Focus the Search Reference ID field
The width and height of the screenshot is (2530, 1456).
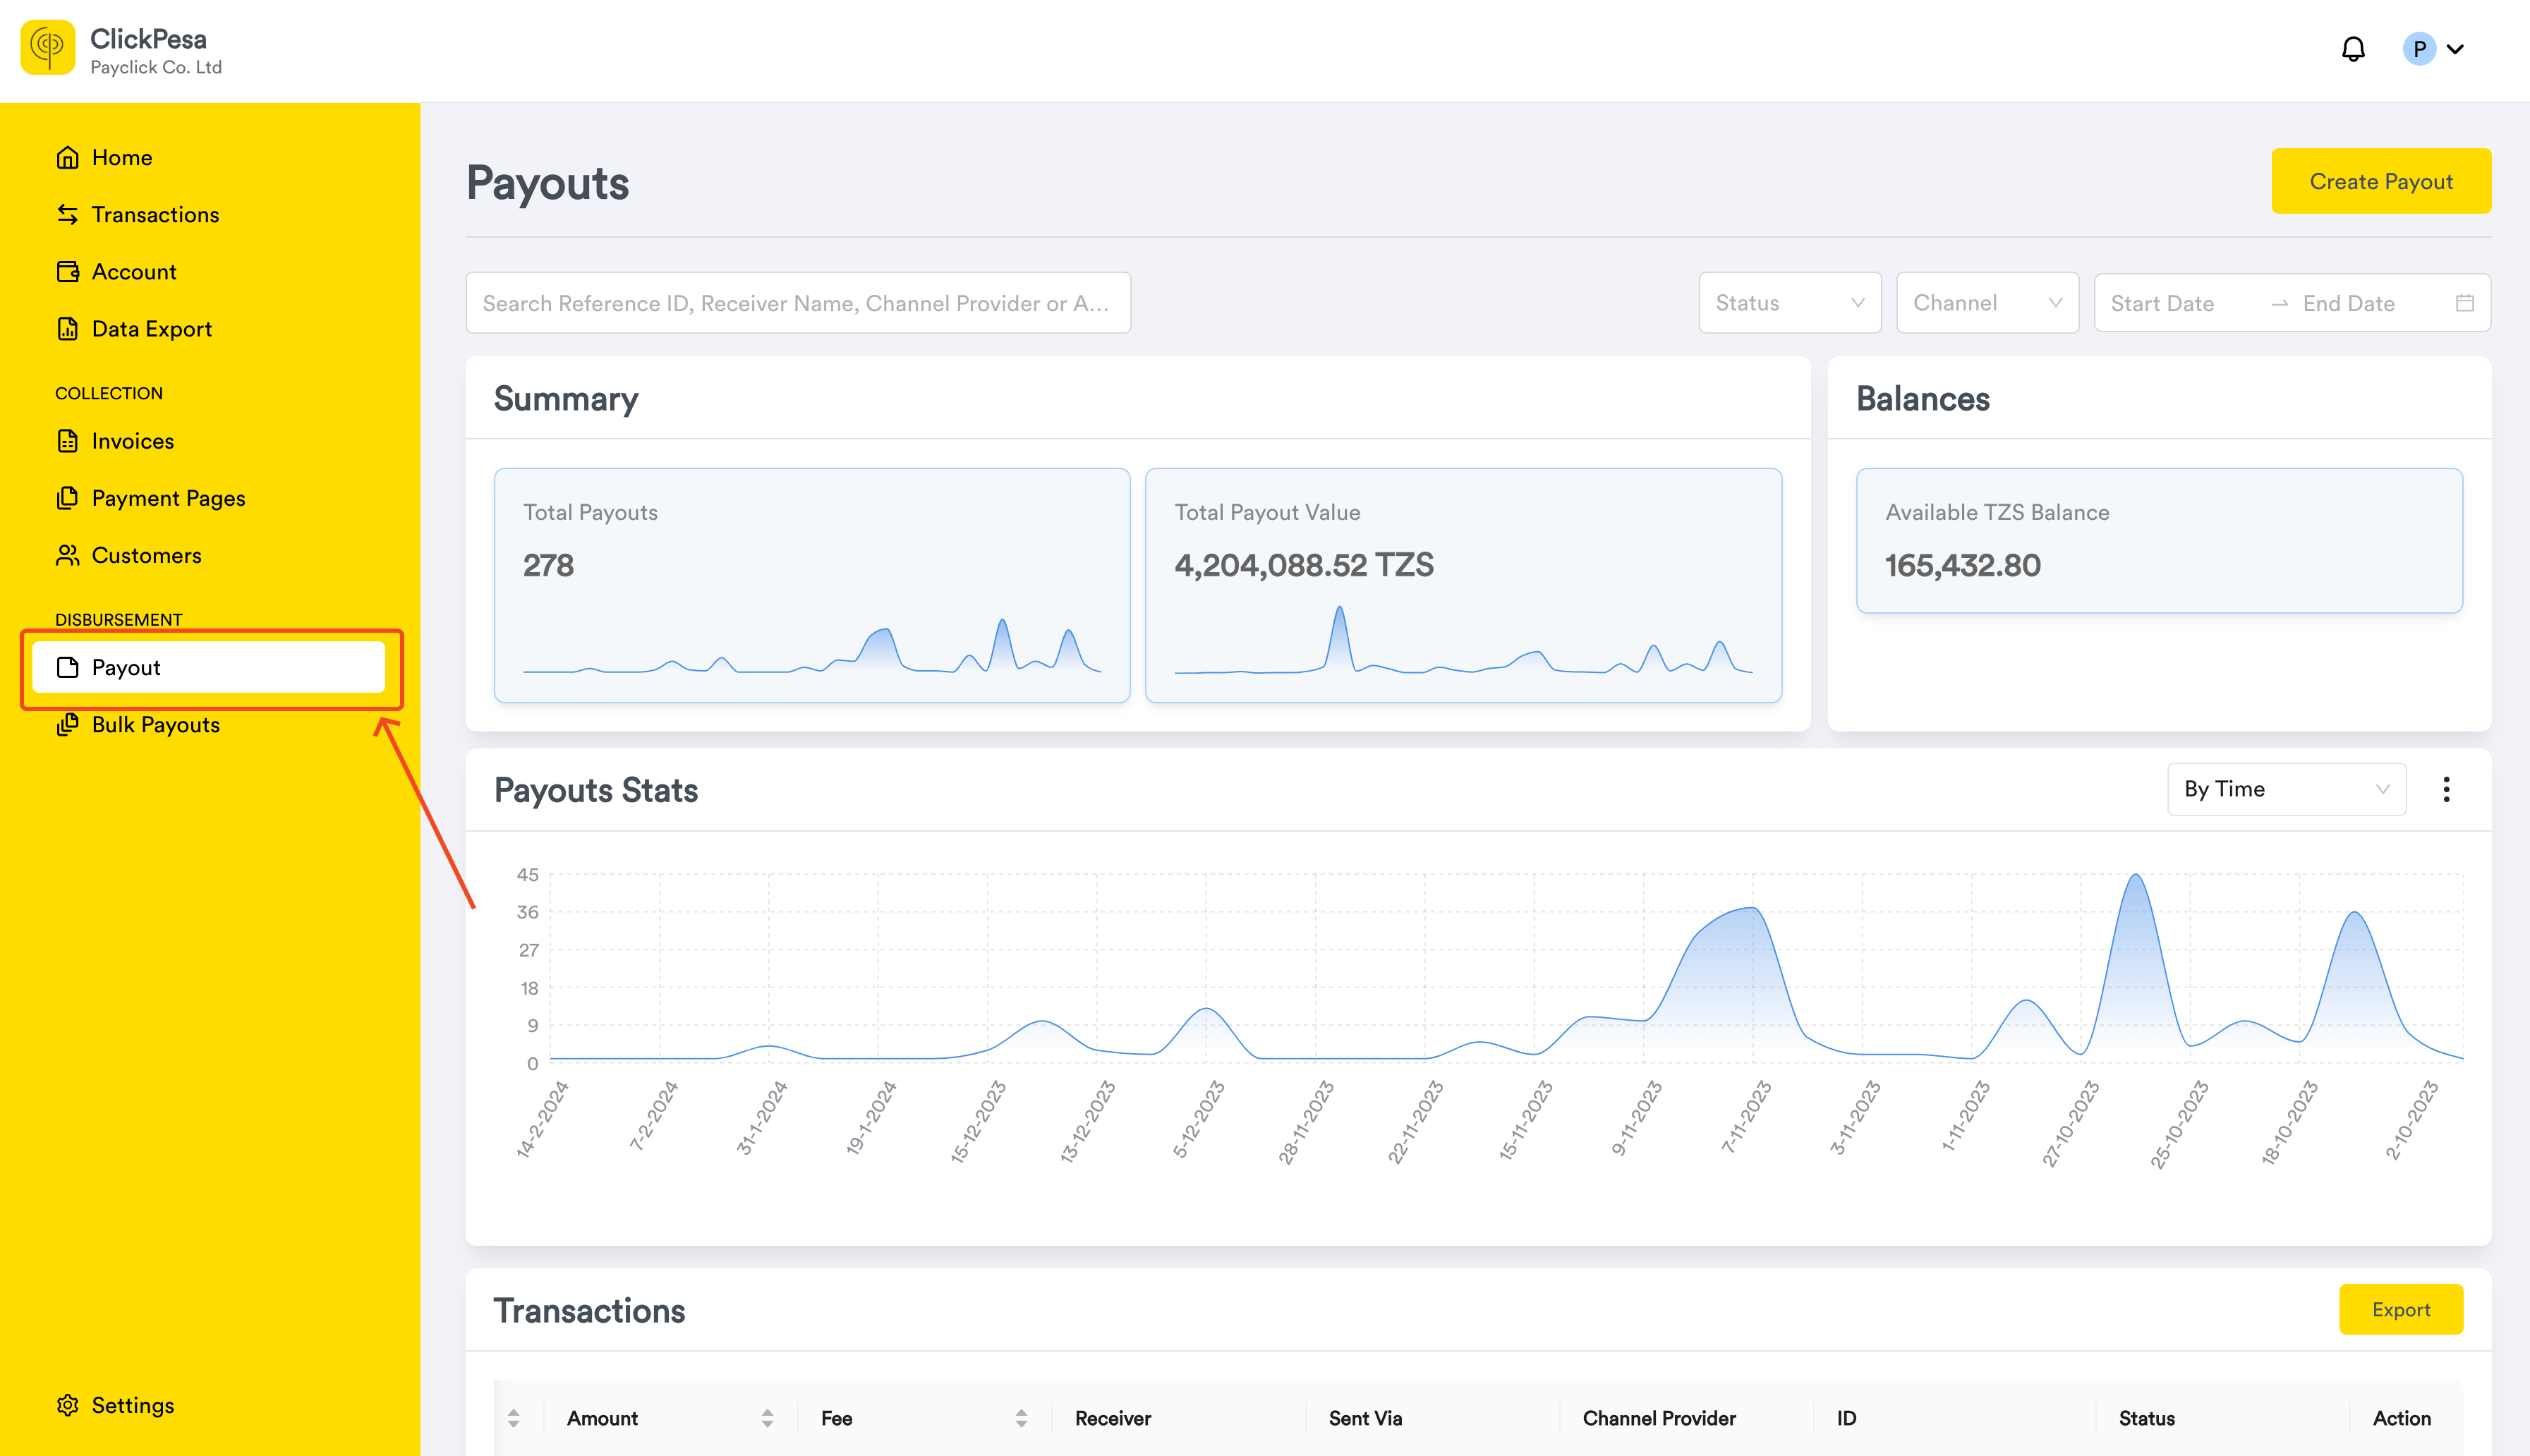[798, 303]
